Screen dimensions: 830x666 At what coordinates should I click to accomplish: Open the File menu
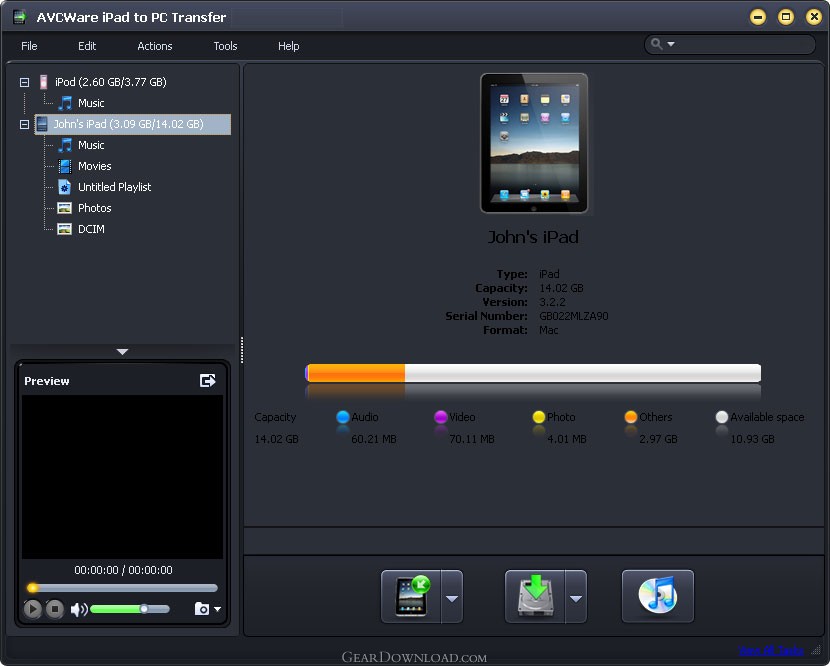(29, 46)
